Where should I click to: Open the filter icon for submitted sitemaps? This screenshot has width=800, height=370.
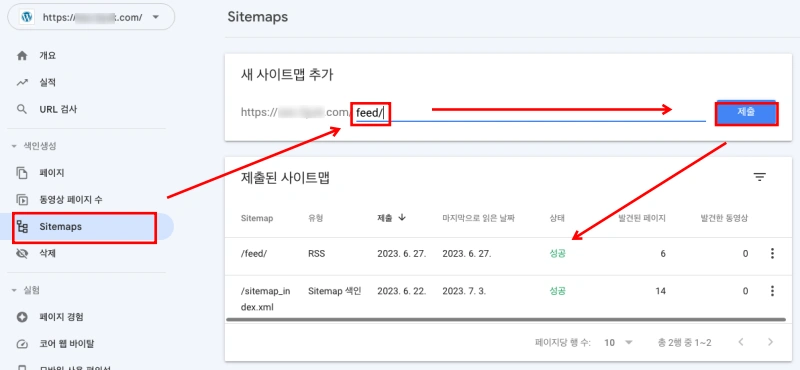click(x=760, y=177)
